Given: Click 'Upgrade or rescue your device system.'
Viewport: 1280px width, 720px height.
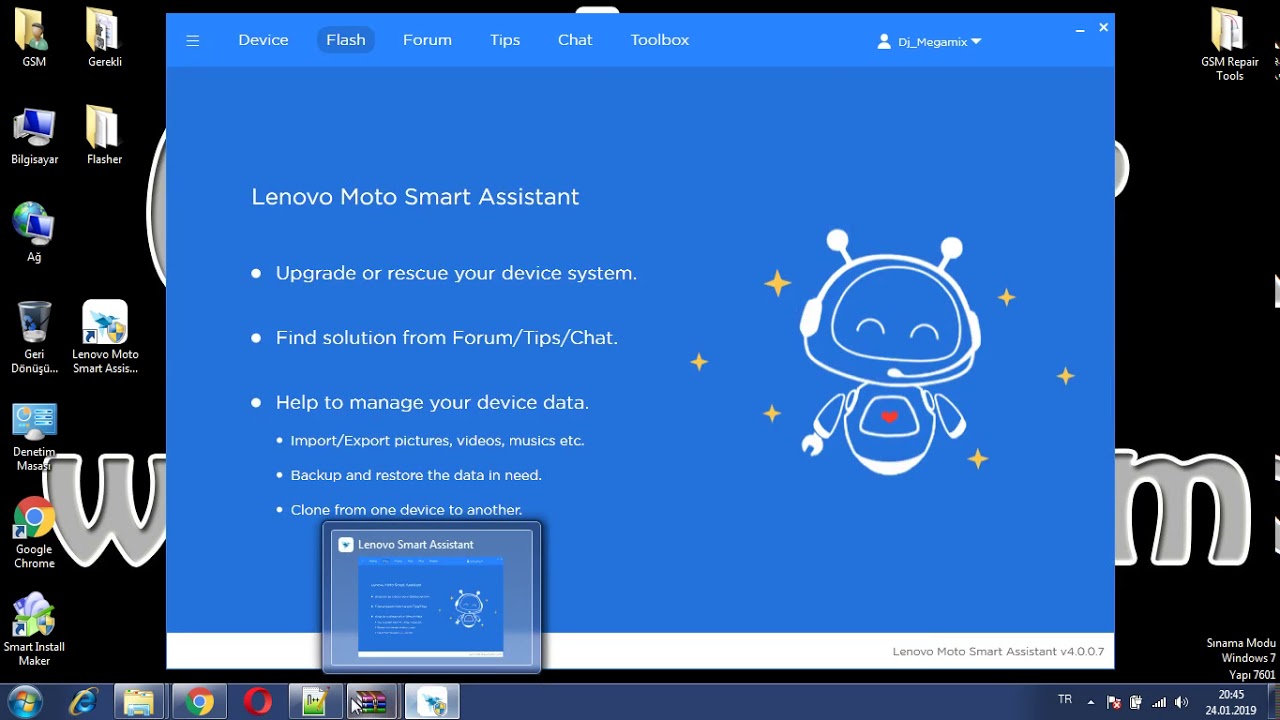Looking at the screenshot, I should pyautogui.click(x=456, y=273).
